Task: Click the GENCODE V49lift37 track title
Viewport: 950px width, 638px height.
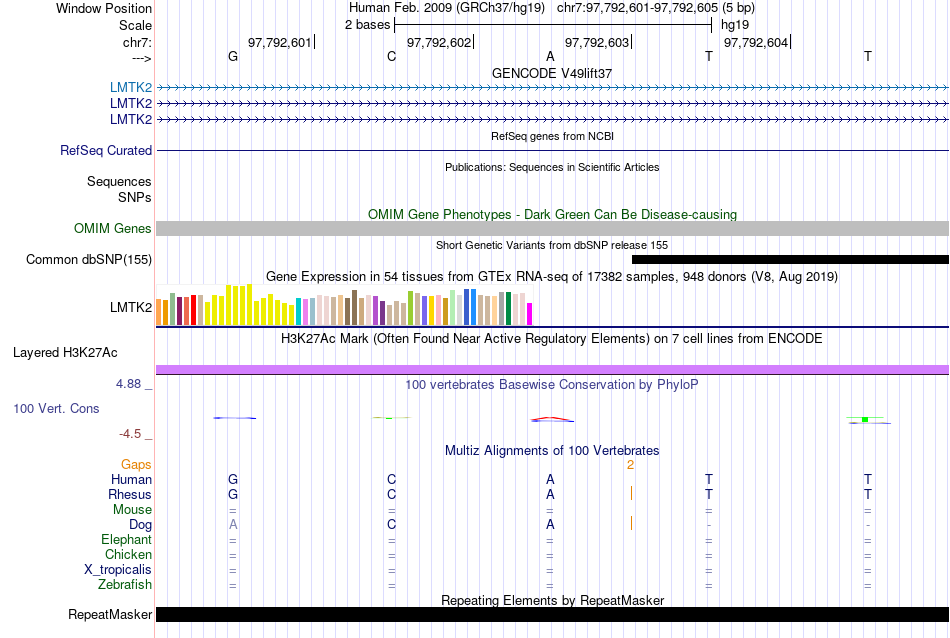Action: (552, 73)
